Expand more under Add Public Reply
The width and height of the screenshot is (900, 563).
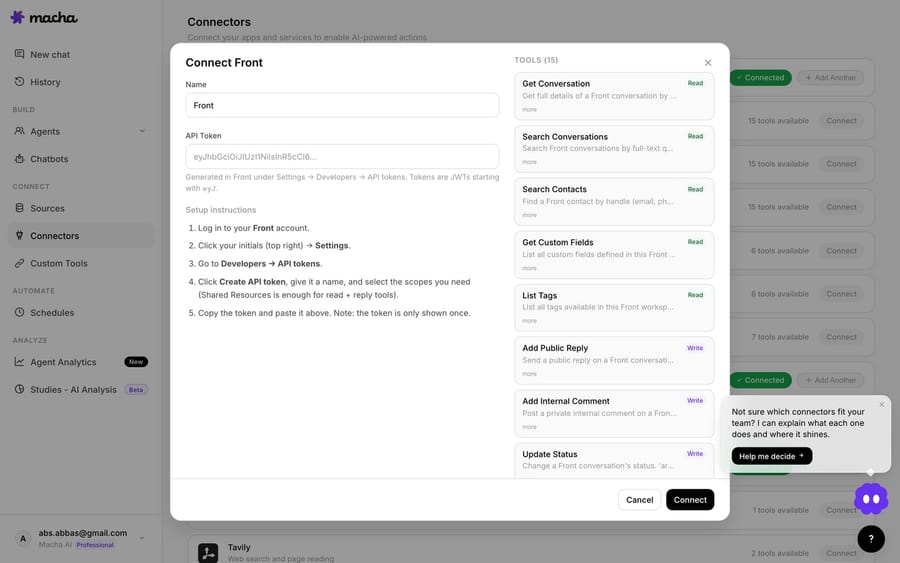click(529, 374)
